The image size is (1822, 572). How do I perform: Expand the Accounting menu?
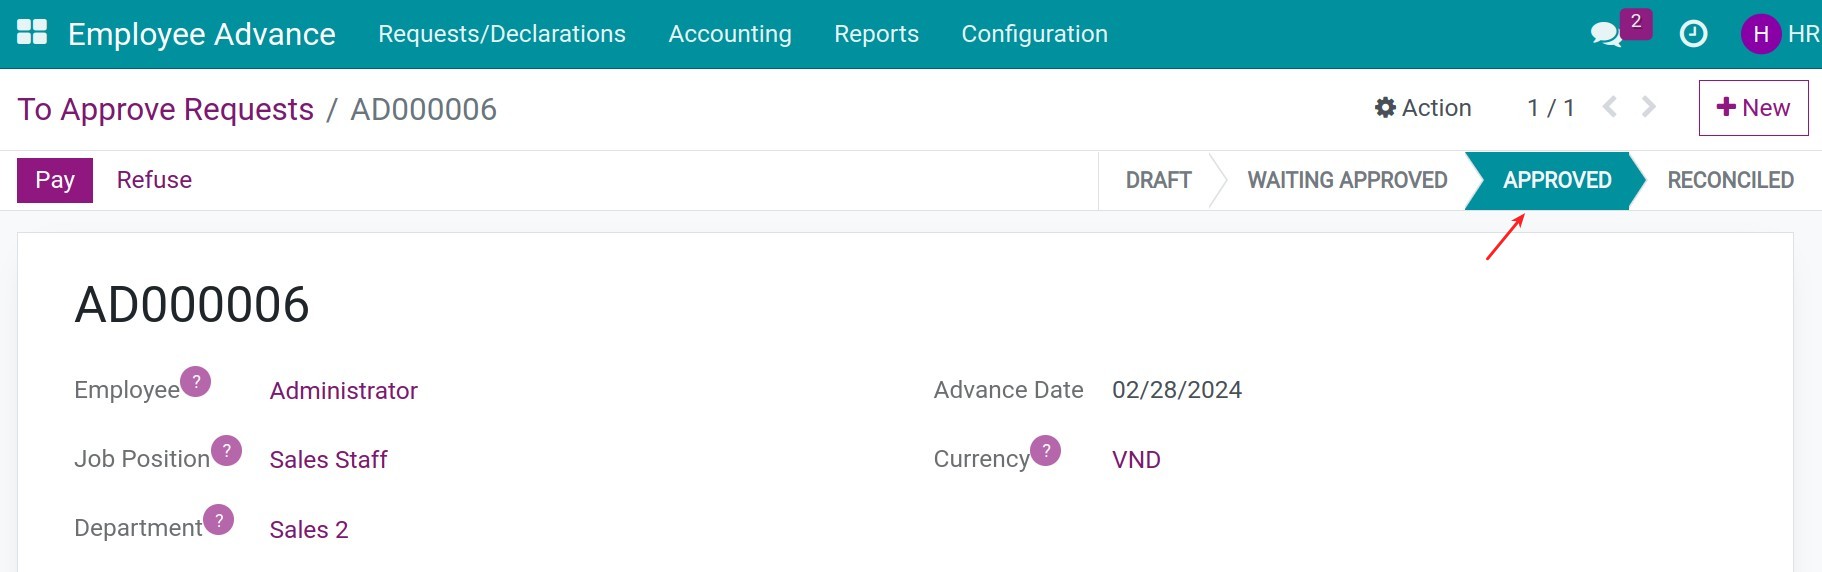[730, 34]
